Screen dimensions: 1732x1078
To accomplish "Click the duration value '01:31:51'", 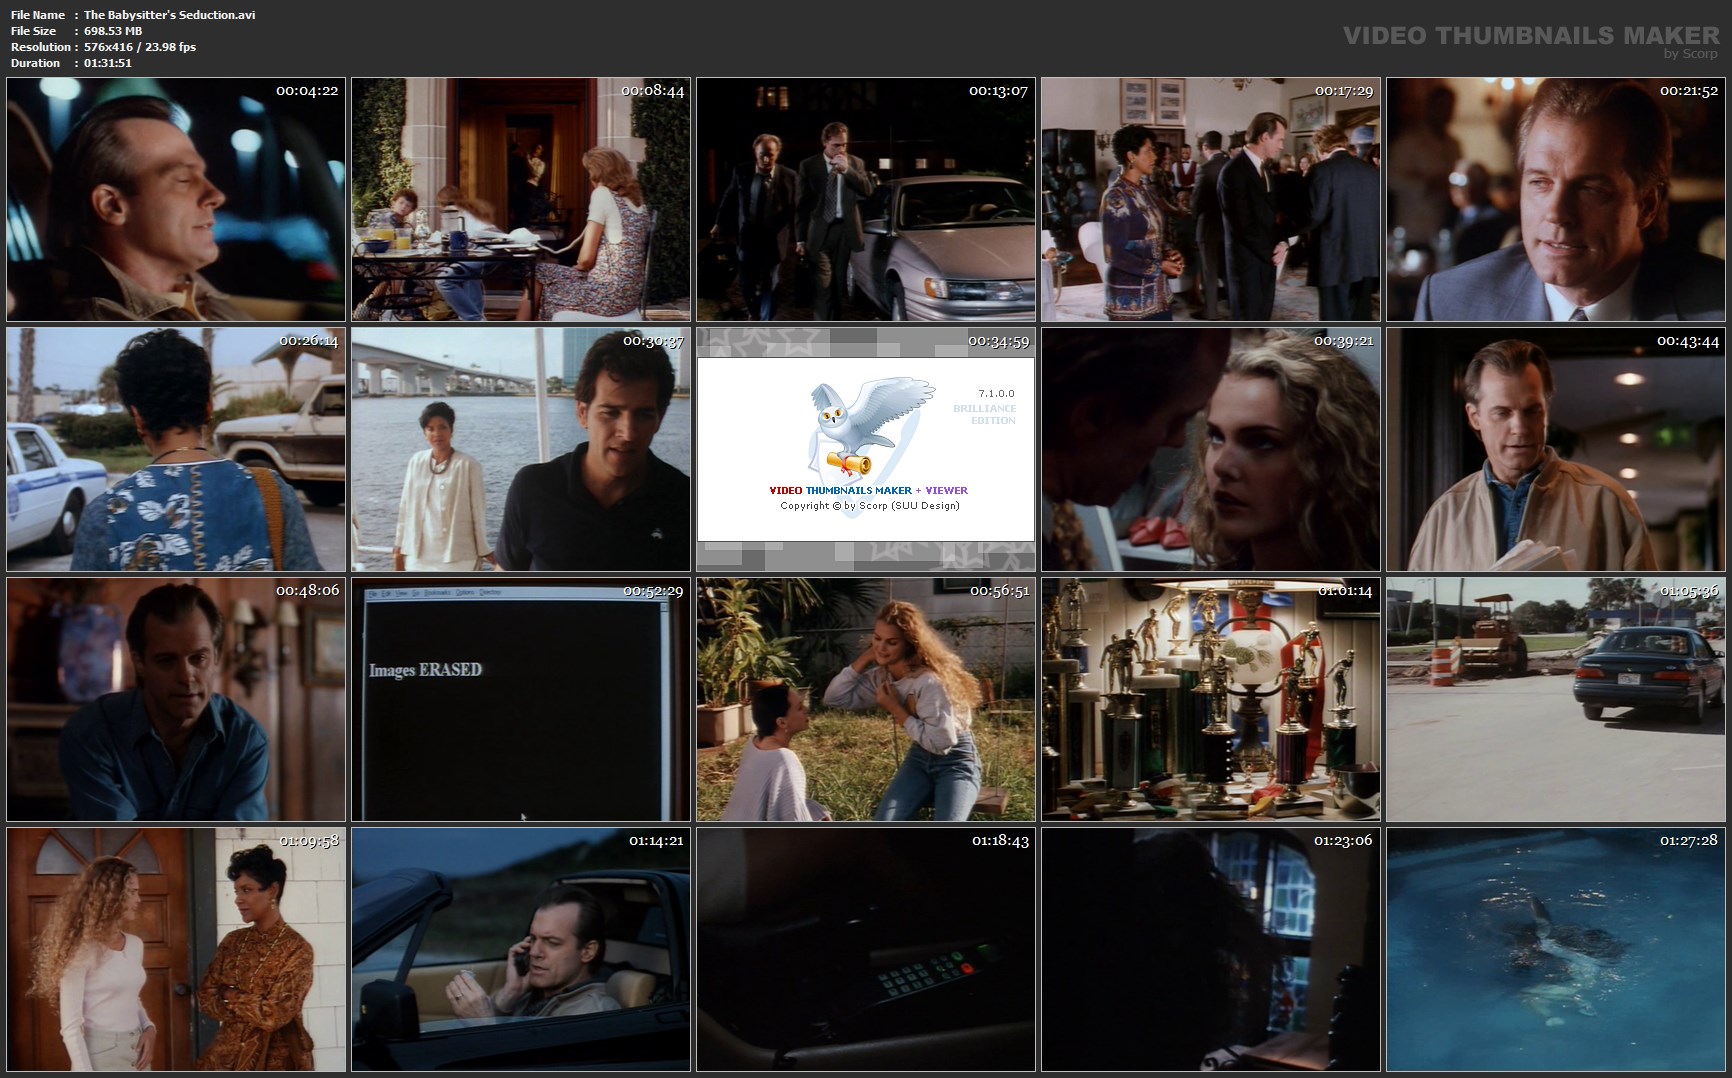I will tap(108, 63).
